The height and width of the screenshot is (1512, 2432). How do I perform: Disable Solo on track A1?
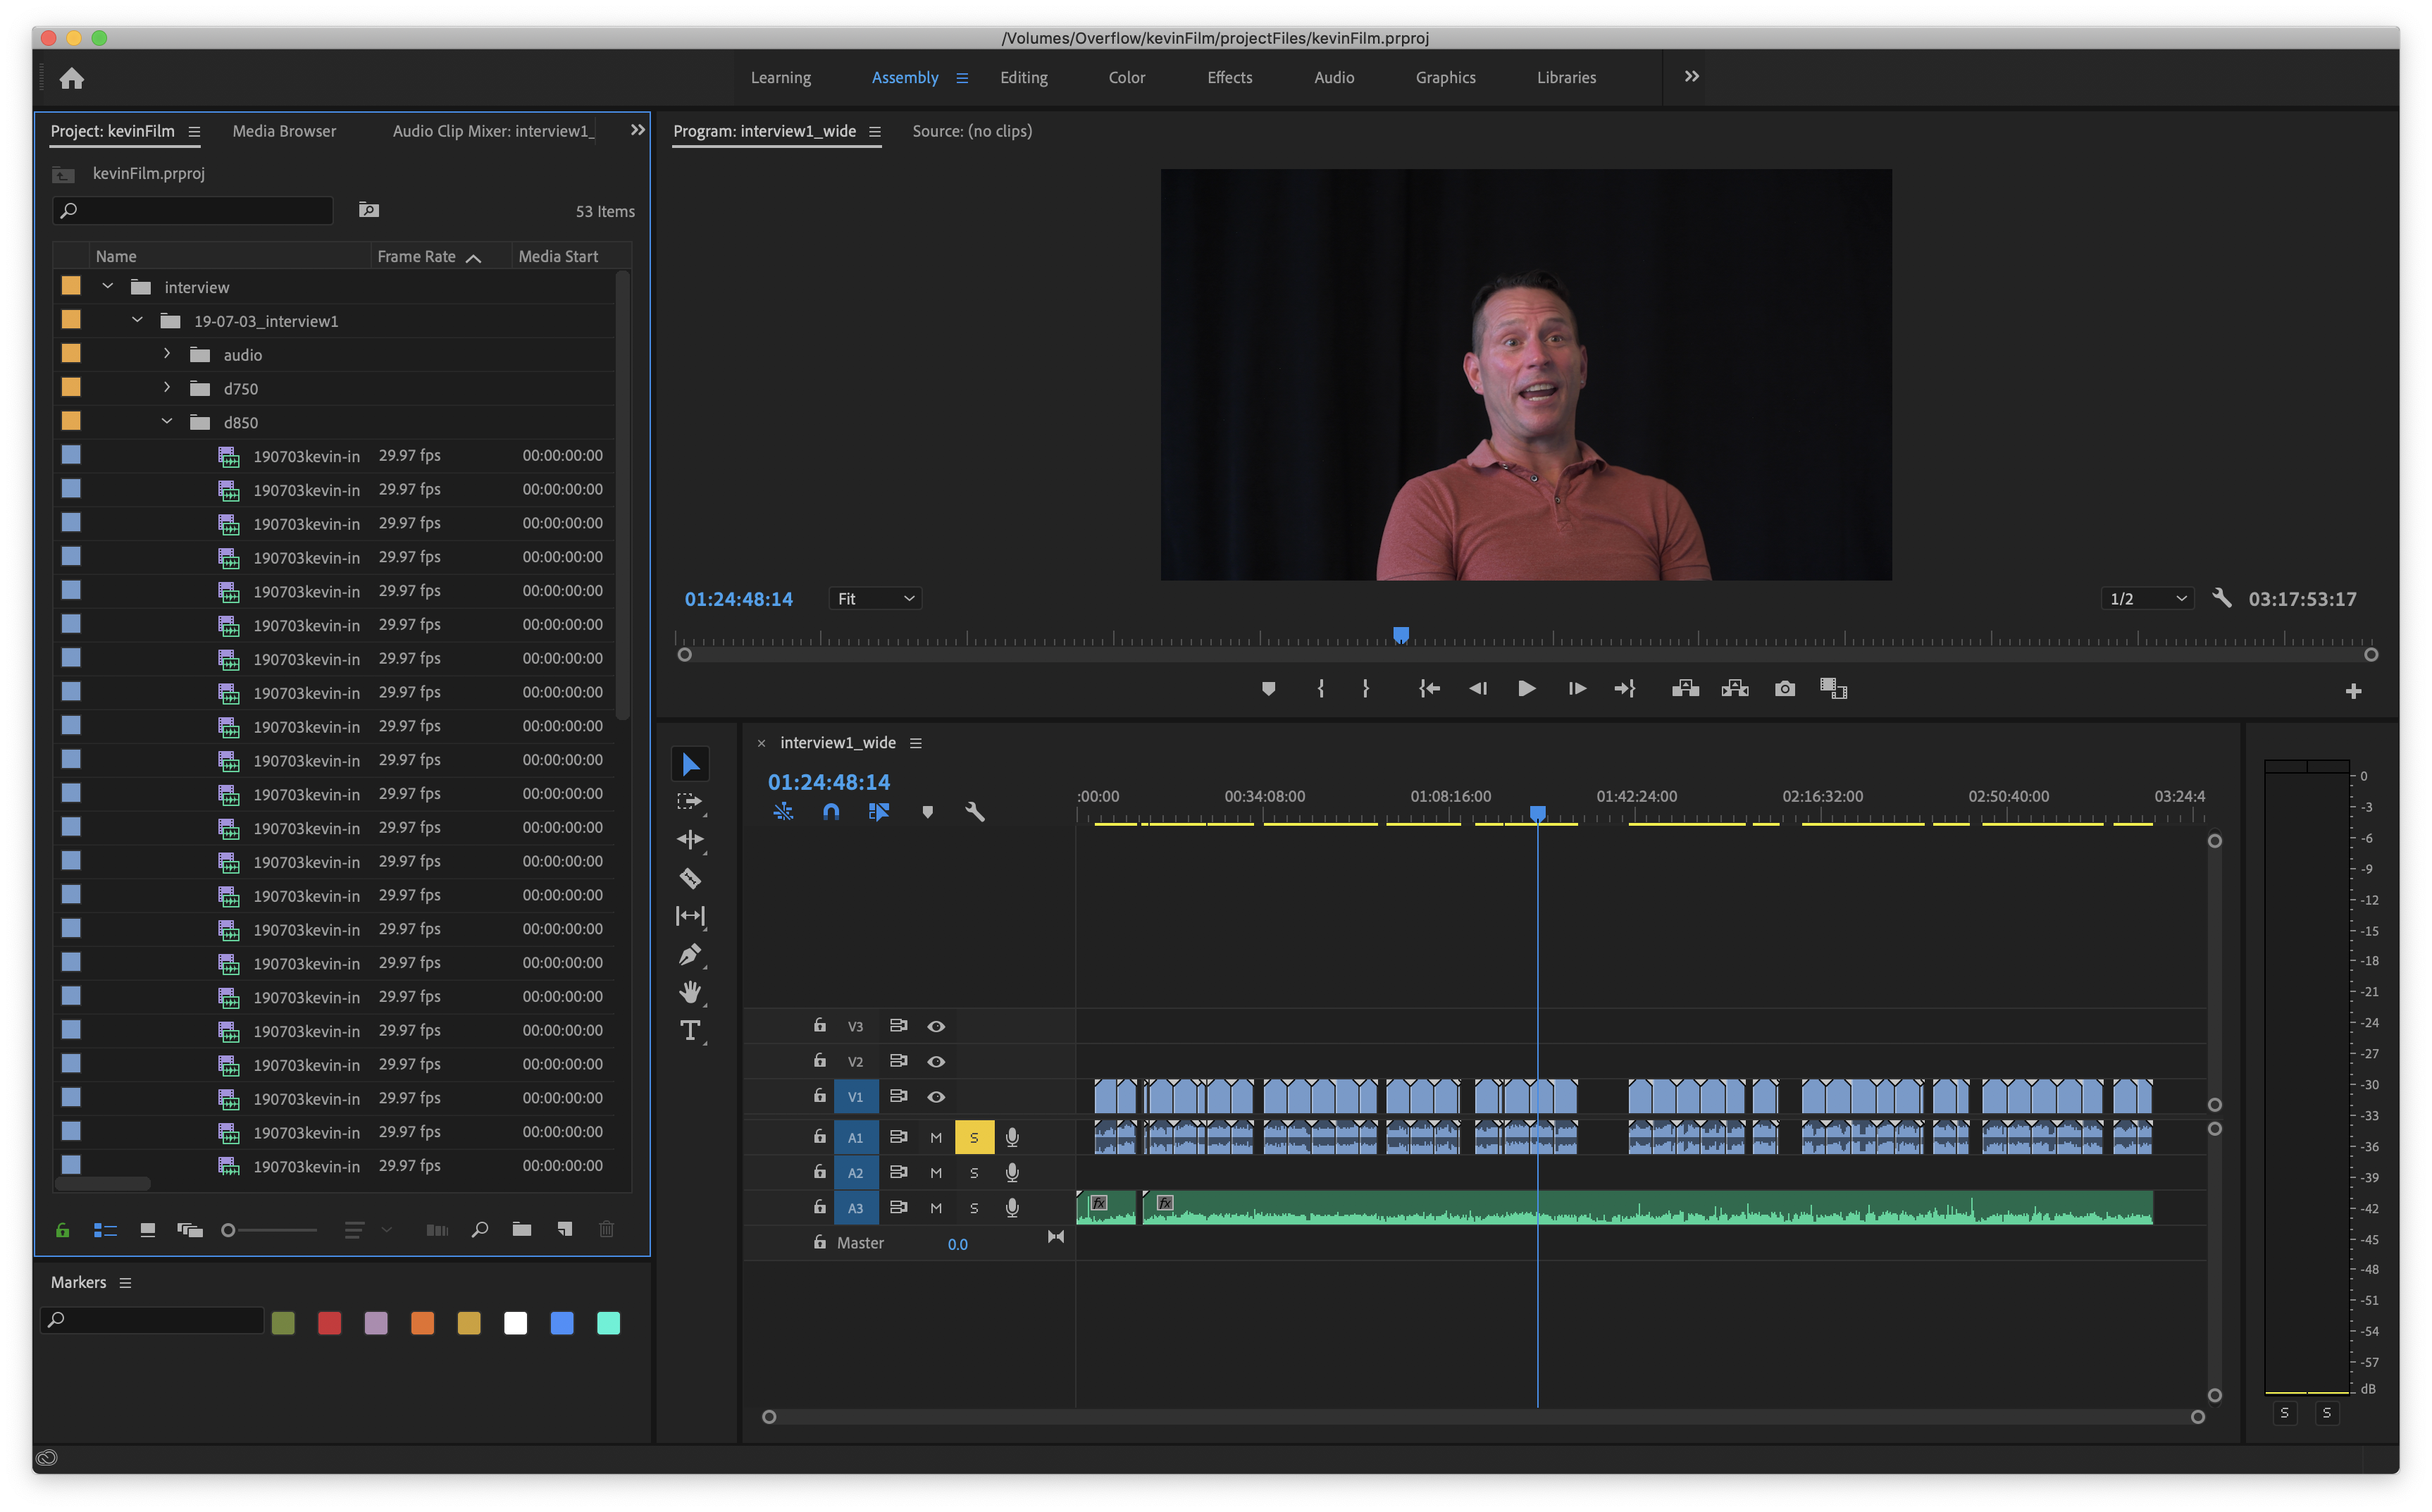pos(973,1137)
